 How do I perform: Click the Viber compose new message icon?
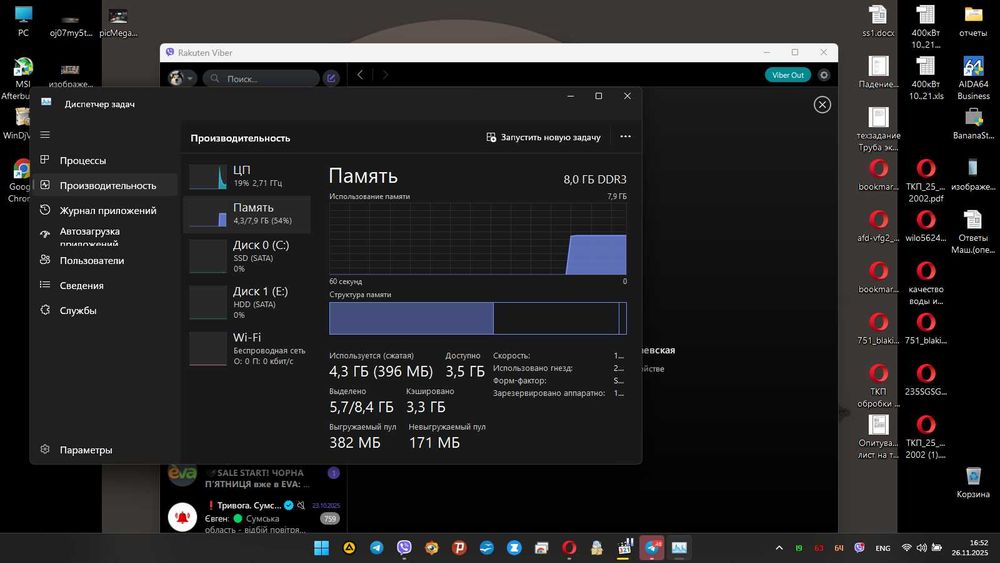pyautogui.click(x=331, y=78)
